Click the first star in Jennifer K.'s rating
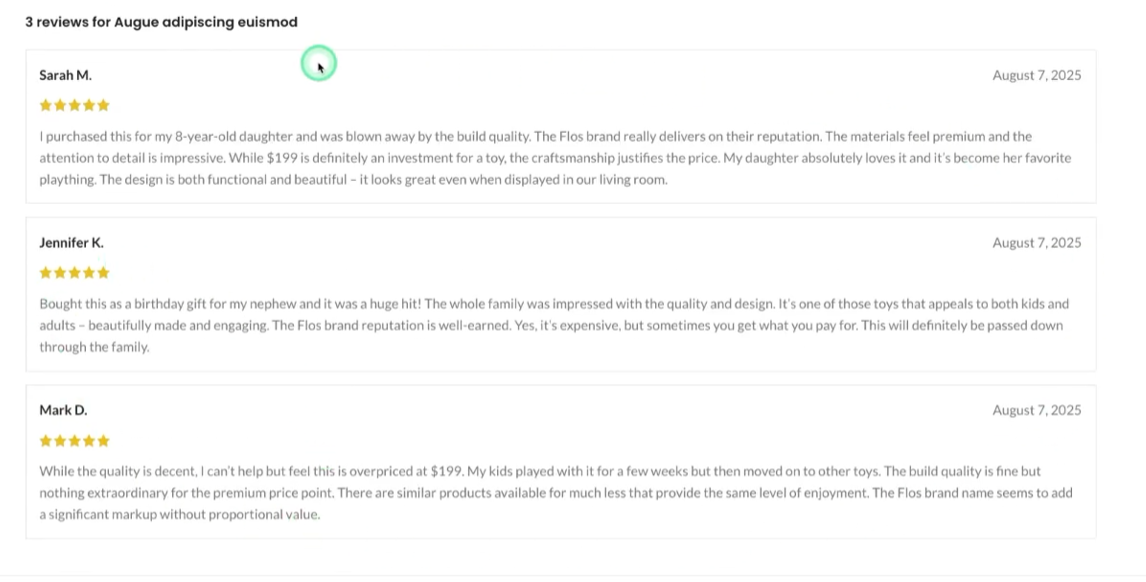The width and height of the screenshot is (1146, 582). (45, 273)
